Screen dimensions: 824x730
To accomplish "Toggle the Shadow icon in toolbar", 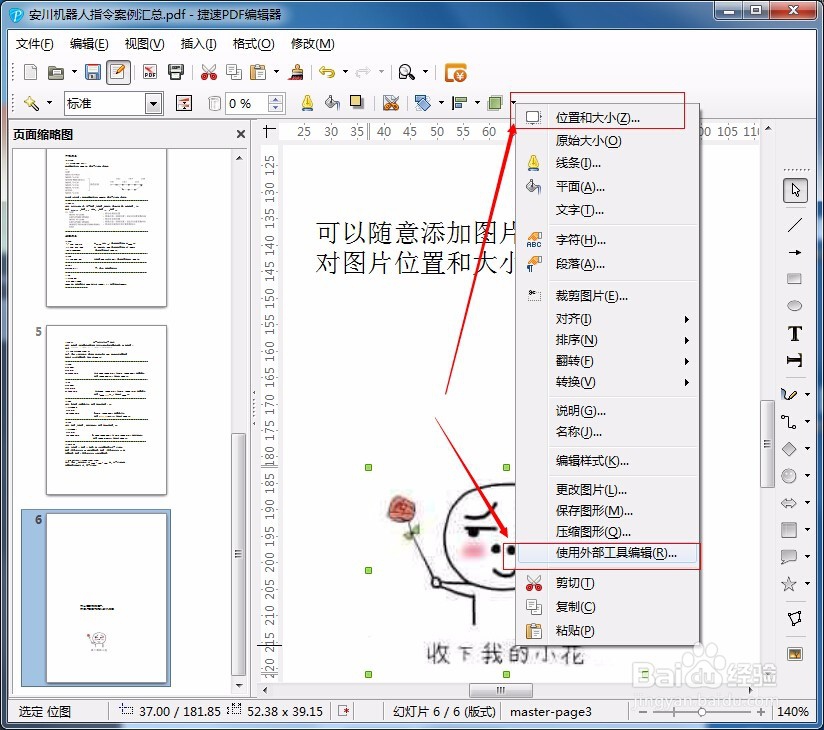I will click(x=357, y=102).
